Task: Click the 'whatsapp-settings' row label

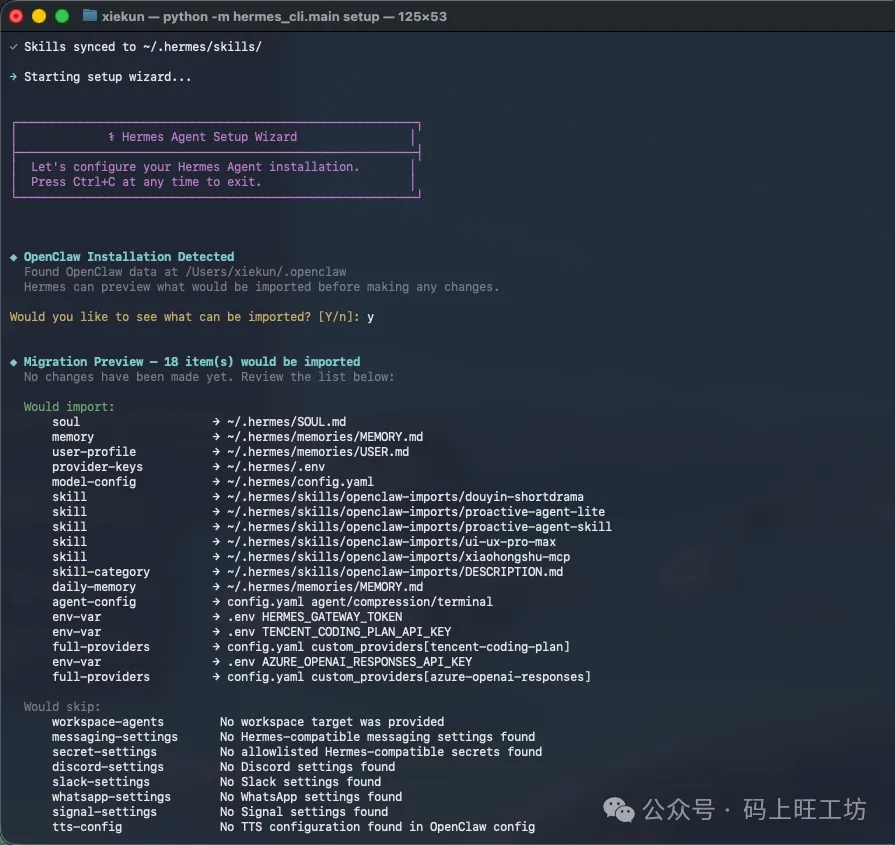Action: [111, 796]
